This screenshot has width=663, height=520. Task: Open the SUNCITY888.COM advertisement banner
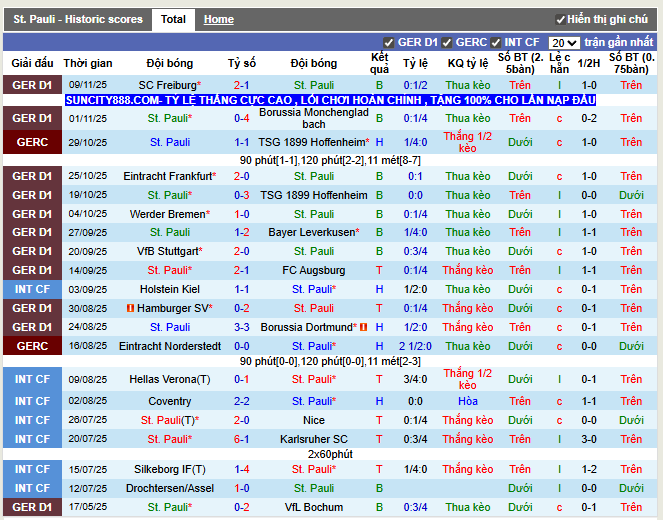click(330, 100)
